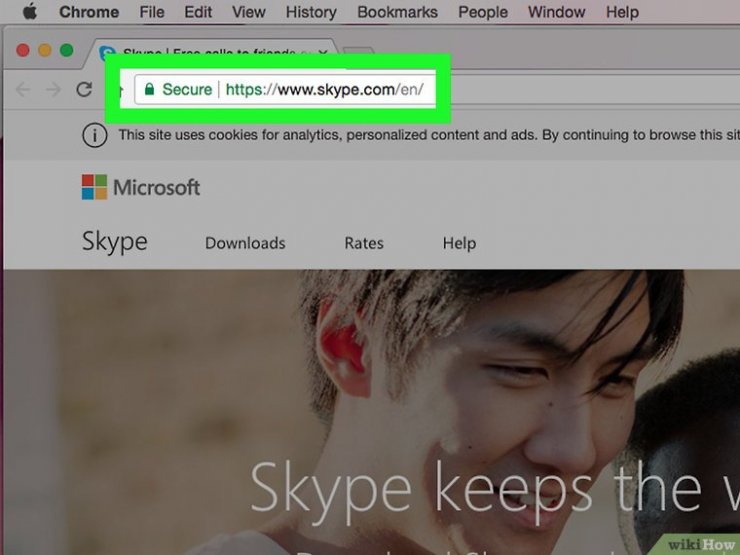Viewport: 740px width, 555px height.
Task: Click the skype.com URL in address bar
Action: click(324, 89)
